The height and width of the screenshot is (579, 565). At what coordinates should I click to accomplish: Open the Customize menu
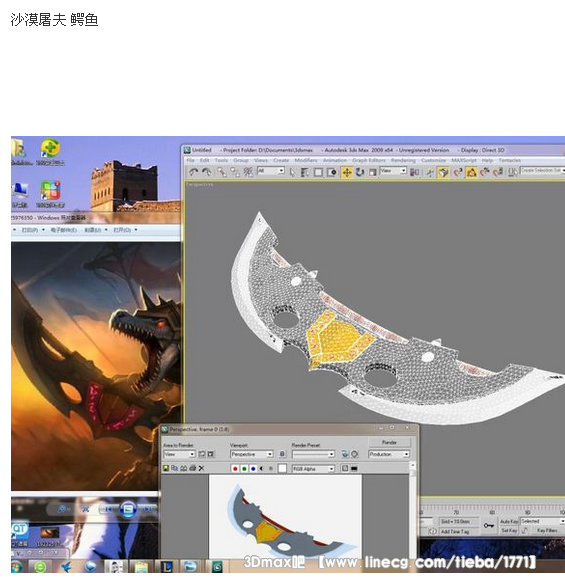tap(434, 160)
